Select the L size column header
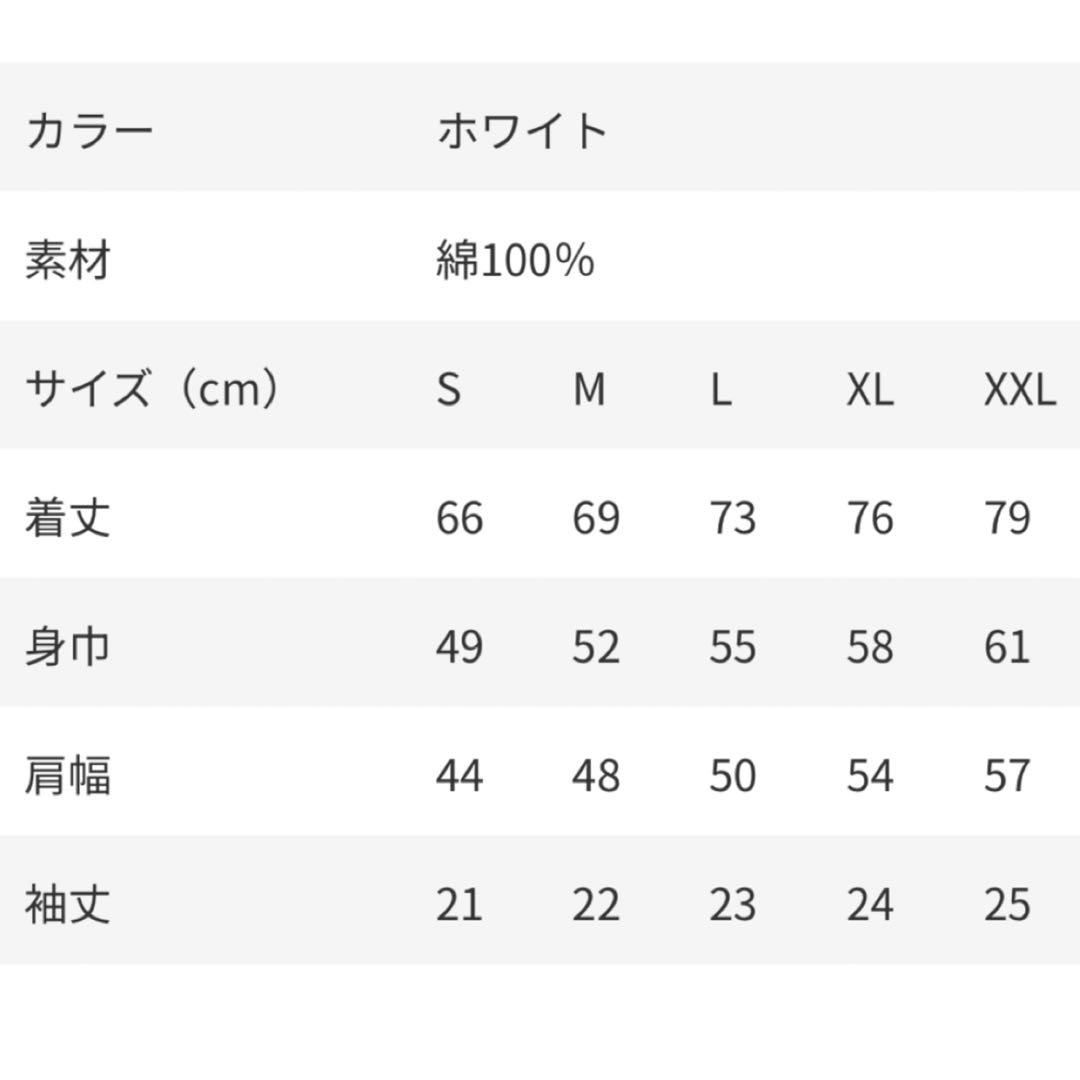Image resolution: width=1080 pixels, height=1080 pixels. [x=721, y=390]
